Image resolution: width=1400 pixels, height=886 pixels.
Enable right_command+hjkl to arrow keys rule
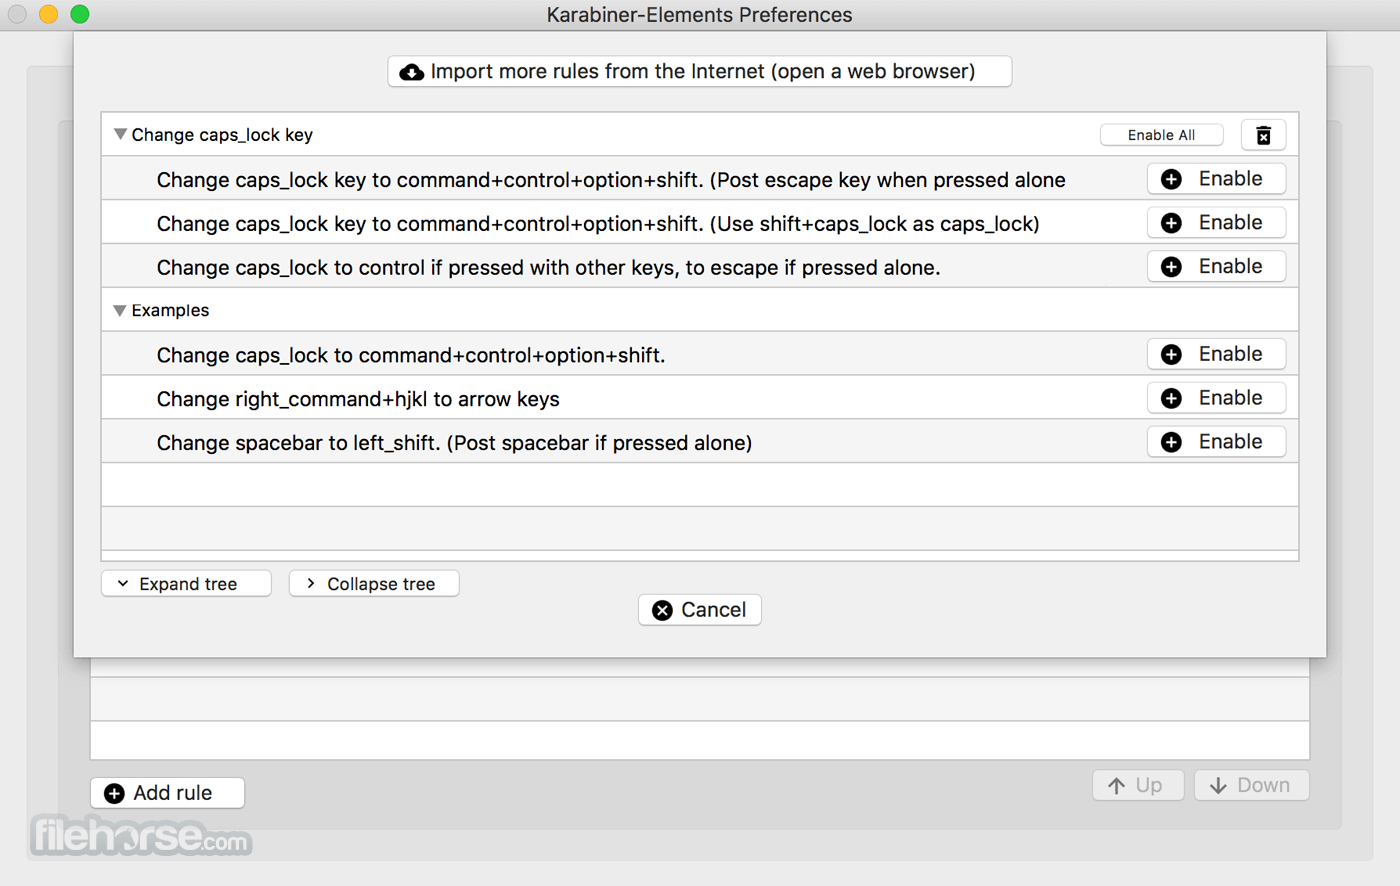1216,398
